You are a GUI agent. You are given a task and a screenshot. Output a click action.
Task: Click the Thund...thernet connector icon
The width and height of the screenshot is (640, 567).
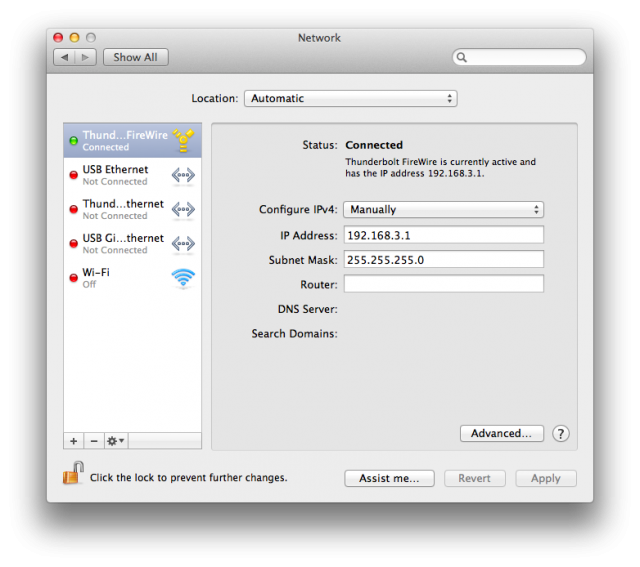click(x=183, y=210)
